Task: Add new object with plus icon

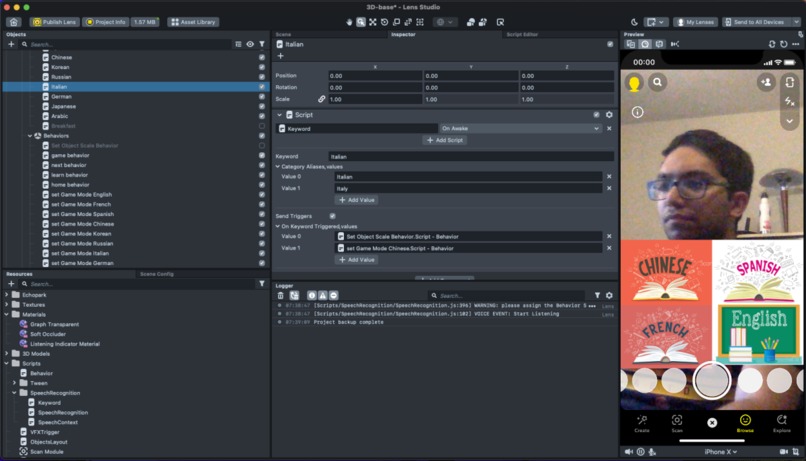Action: point(11,44)
